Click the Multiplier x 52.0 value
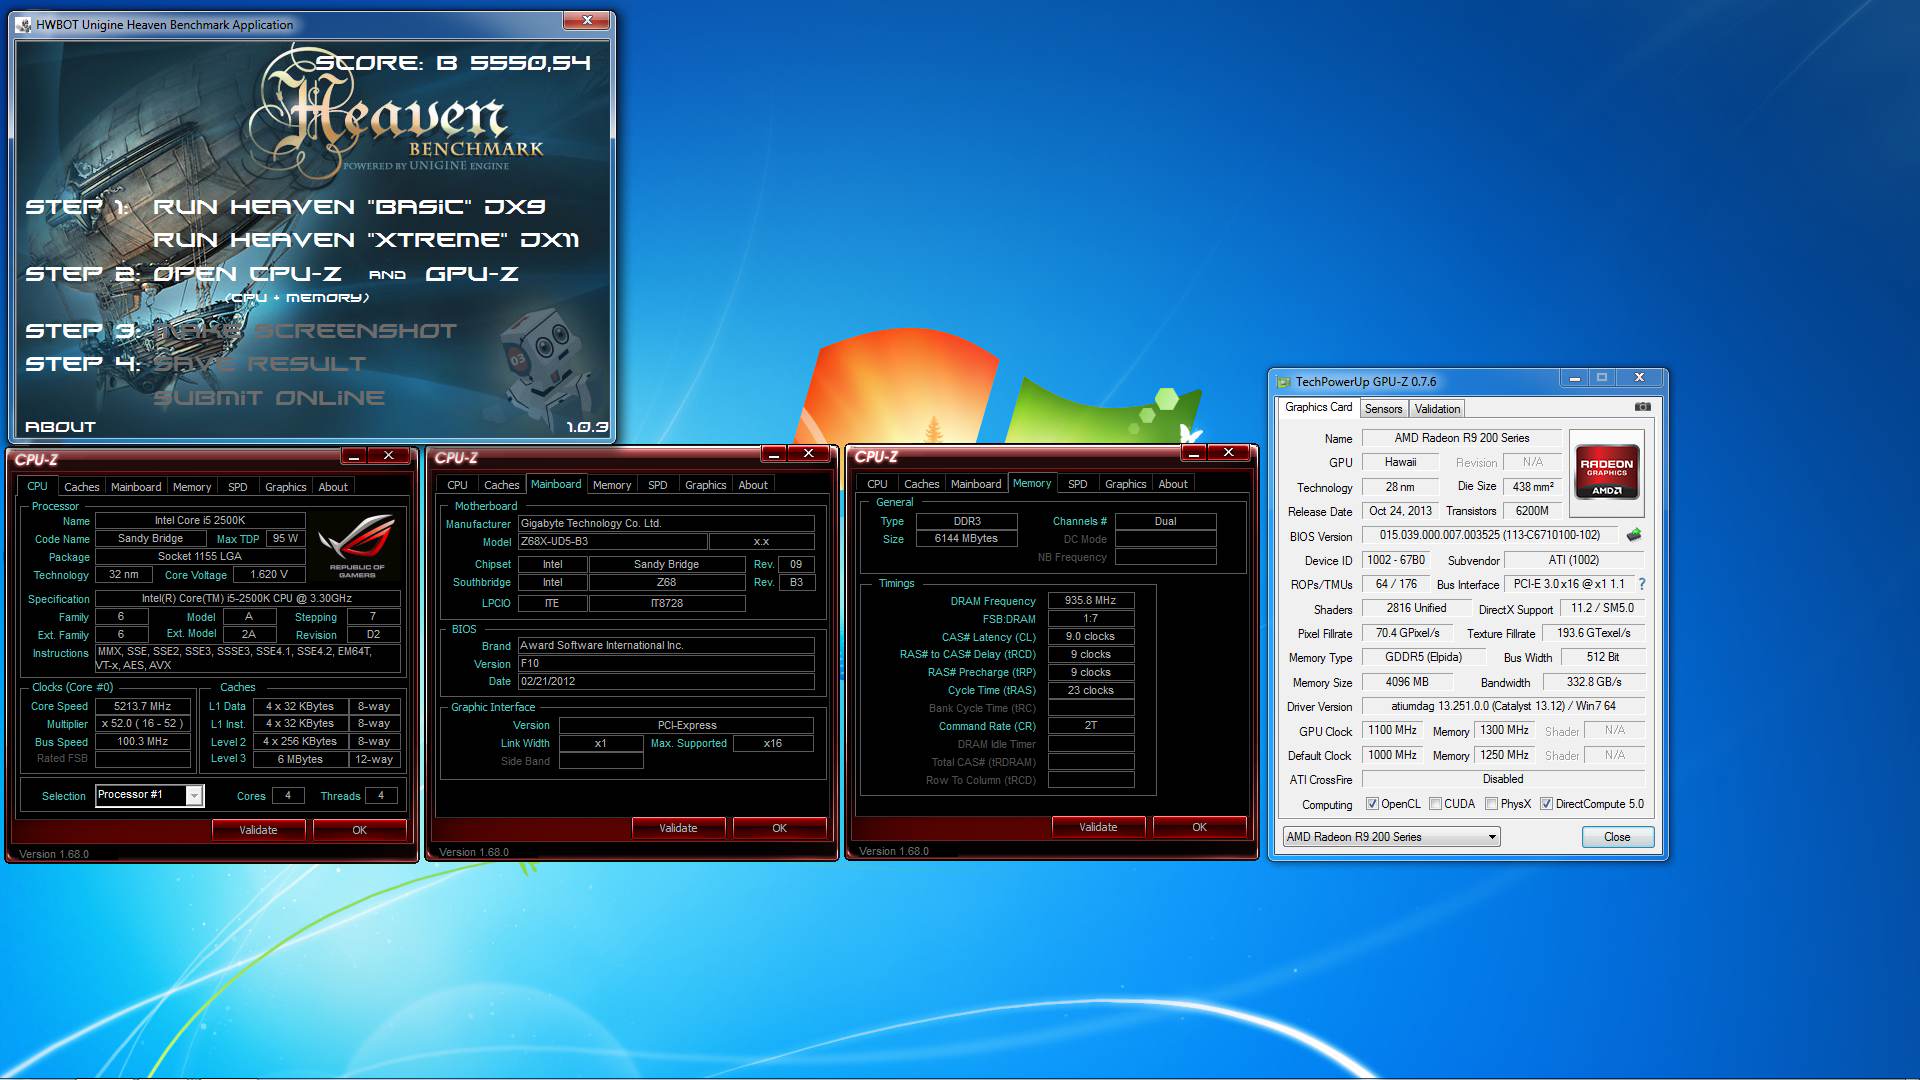Image resolution: width=1920 pixels, height=1080 pixels. click(x=143, y=724)
